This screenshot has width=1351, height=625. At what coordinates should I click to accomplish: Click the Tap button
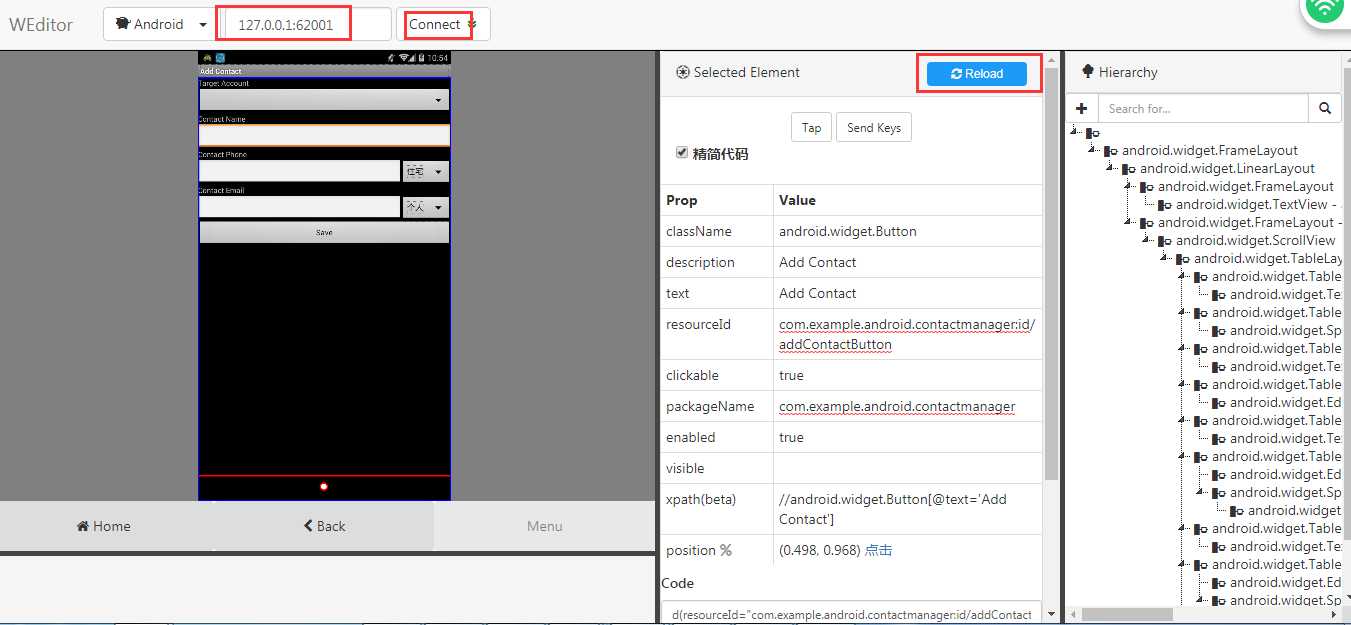click(811, 127)
